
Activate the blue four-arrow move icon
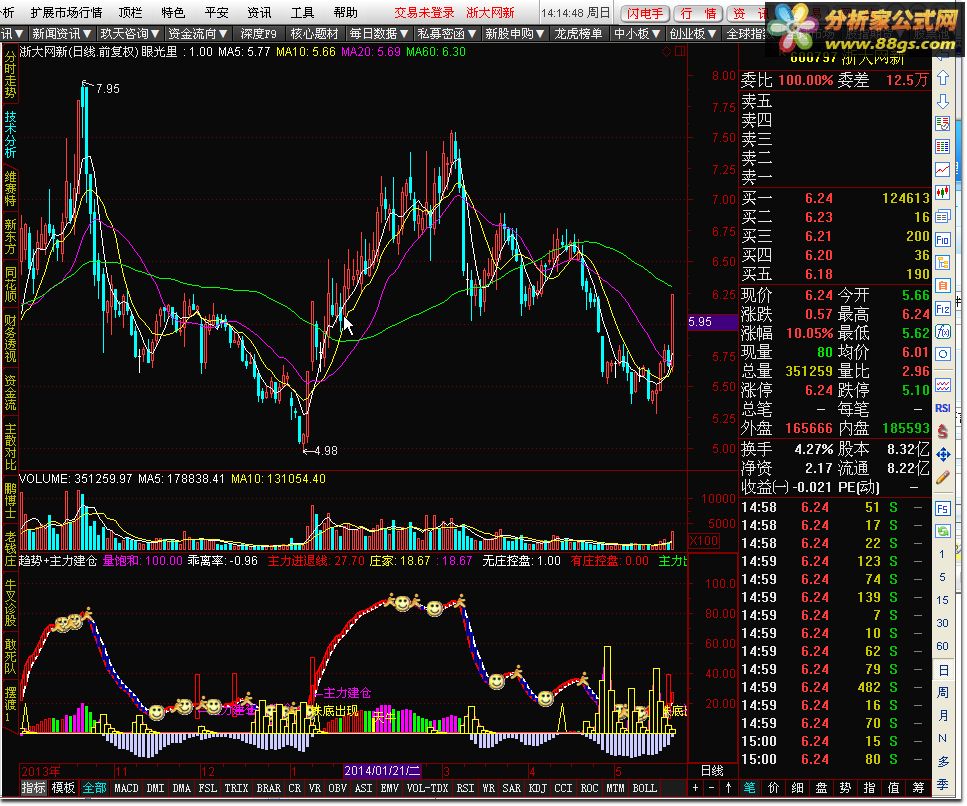point(942,455)
